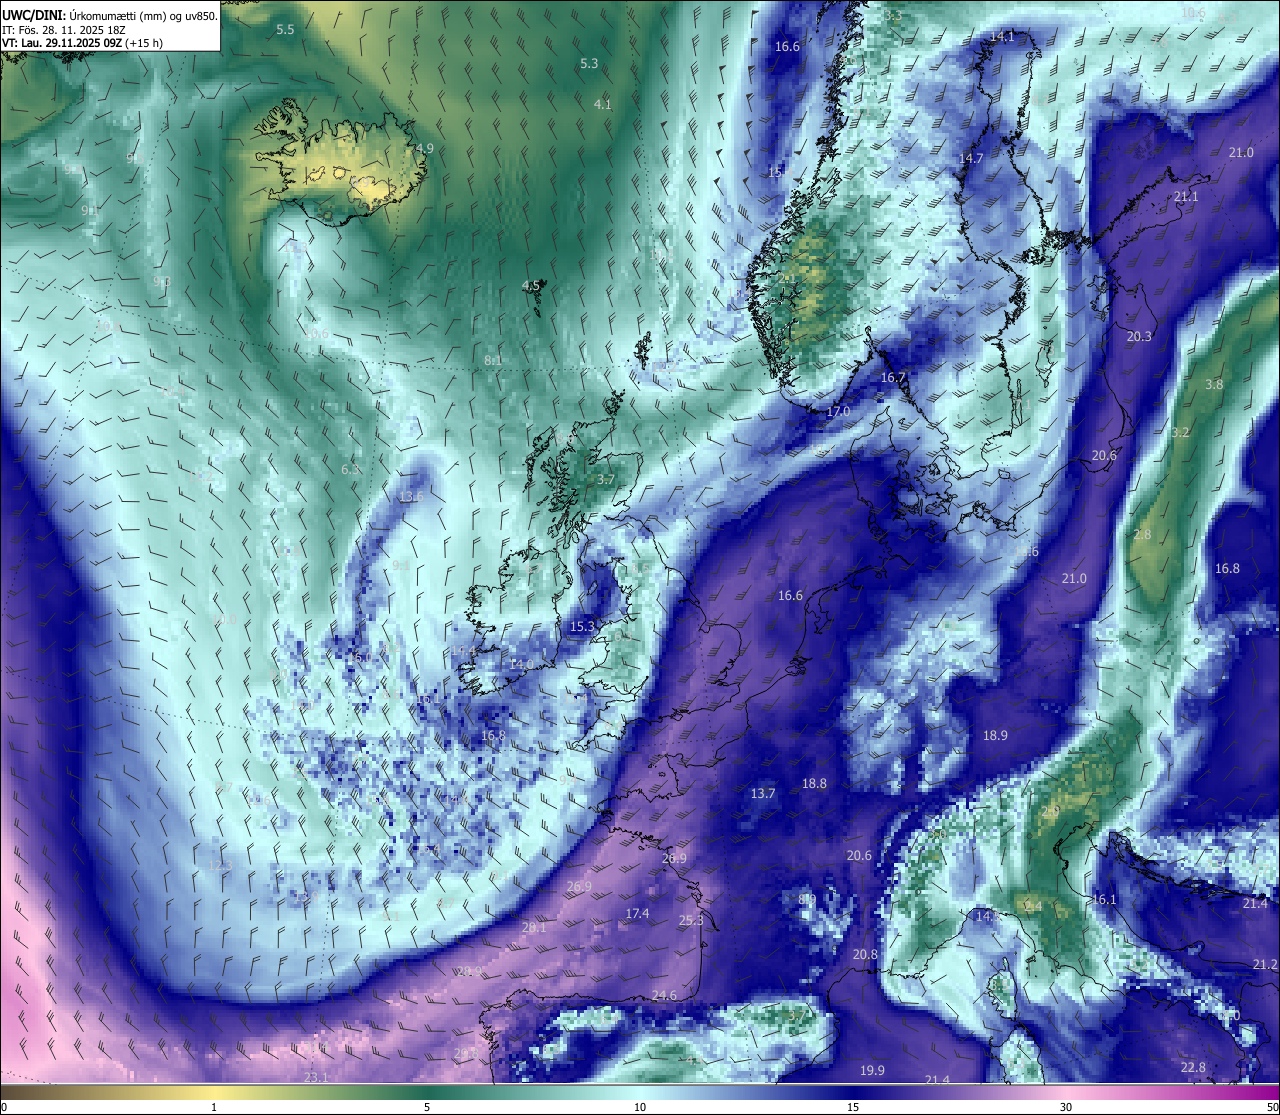Click the 3.8 map value
Screen dimensions: 1280x1115
click(1214, 384)
